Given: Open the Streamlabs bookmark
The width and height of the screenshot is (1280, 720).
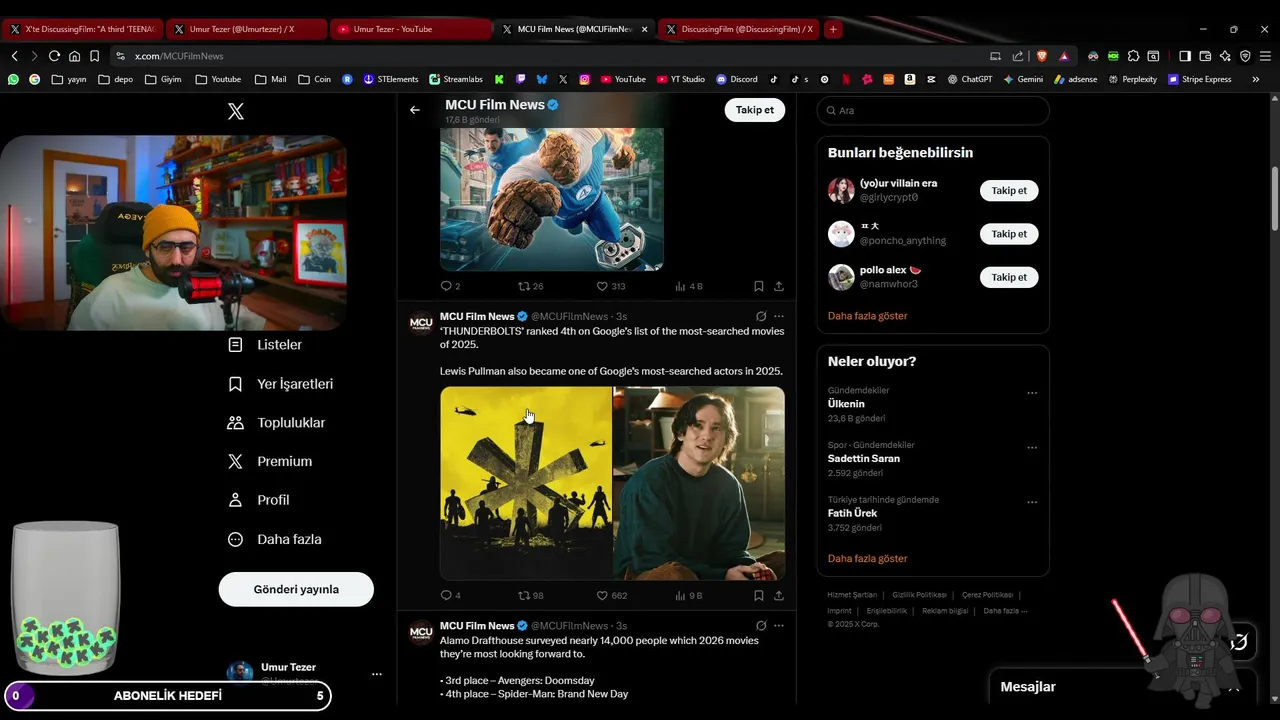Looking at the screenshot, I should click(x=455, y=79).
